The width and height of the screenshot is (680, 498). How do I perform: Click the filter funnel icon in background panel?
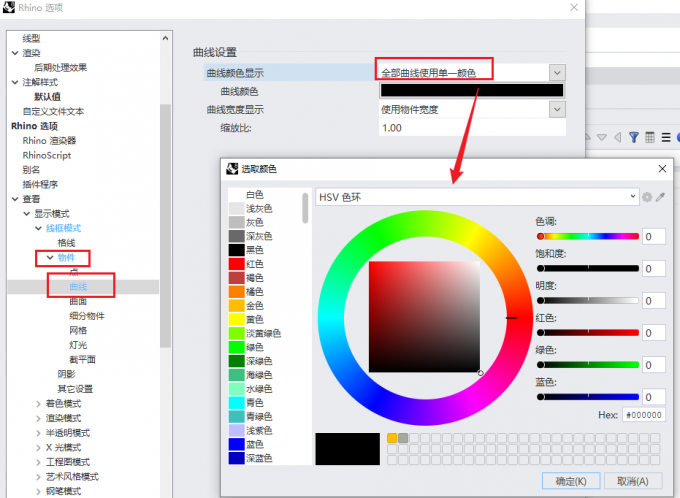[x=634, y=138]
